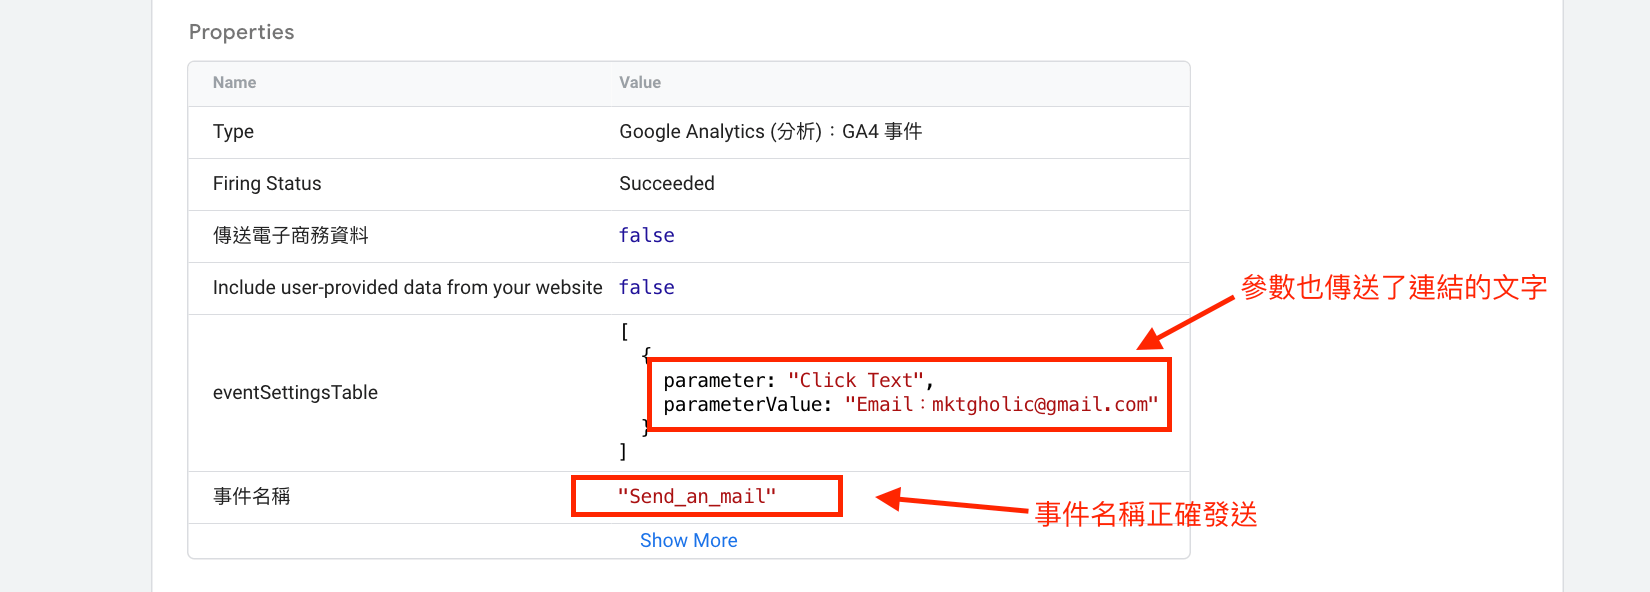The width and height of the screenshot is (1650, 592).
Task: Click the Type row label
Action: [x=233, y=132]
